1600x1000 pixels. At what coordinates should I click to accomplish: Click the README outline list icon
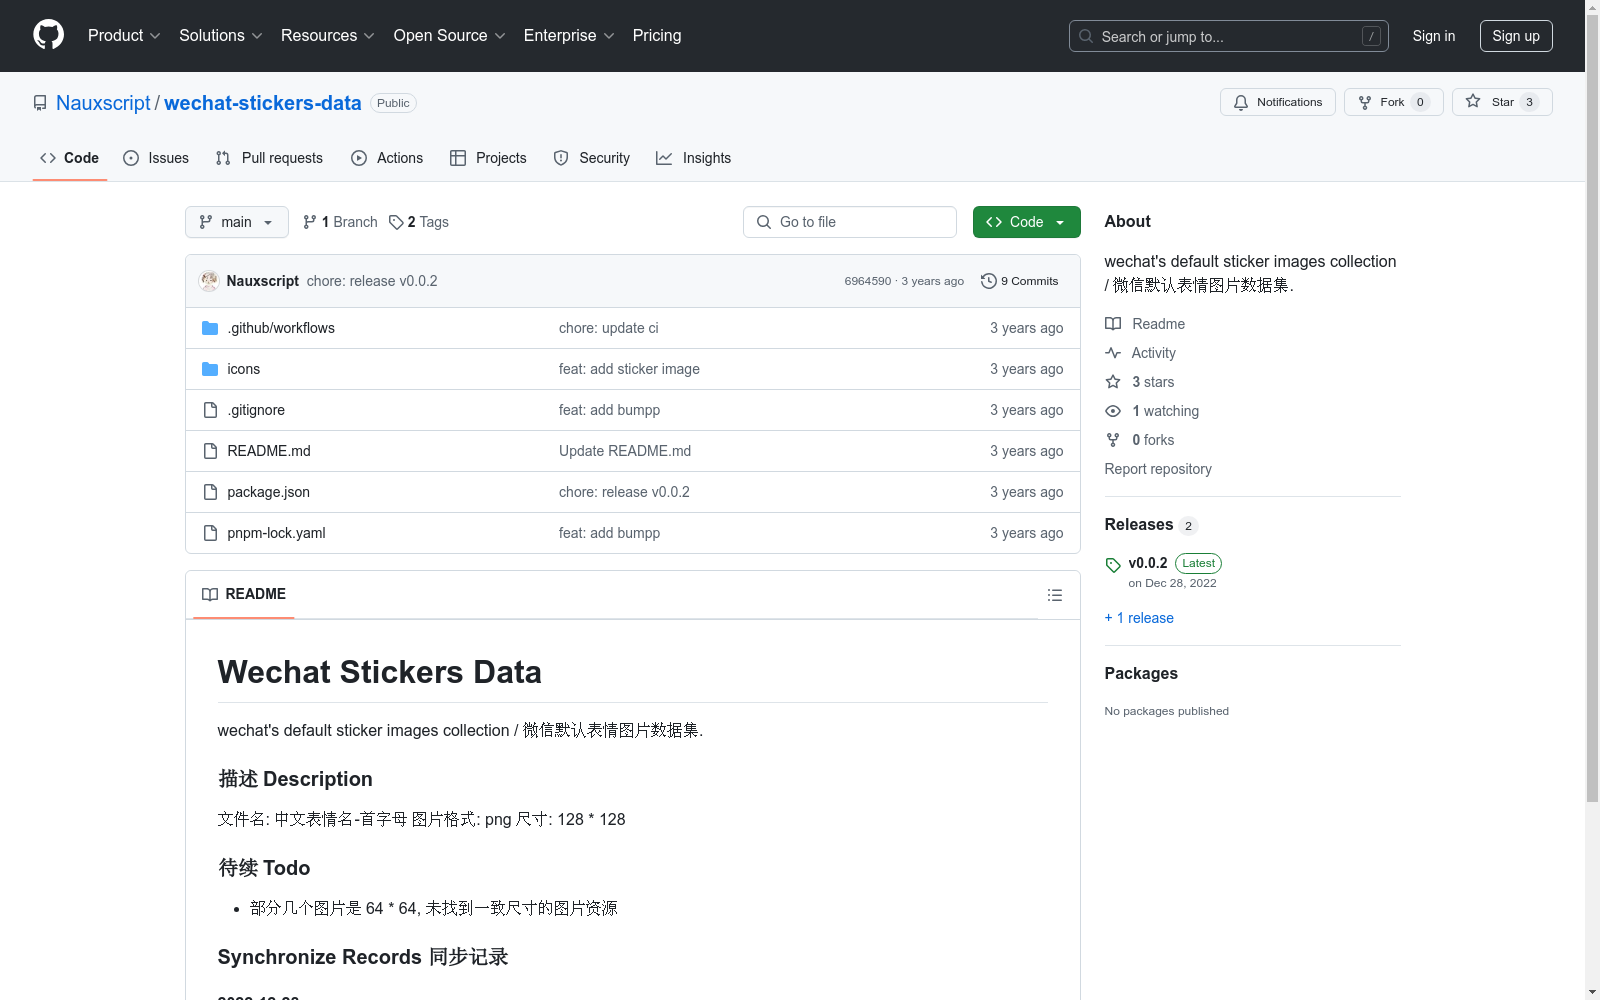coord(1054,595)
